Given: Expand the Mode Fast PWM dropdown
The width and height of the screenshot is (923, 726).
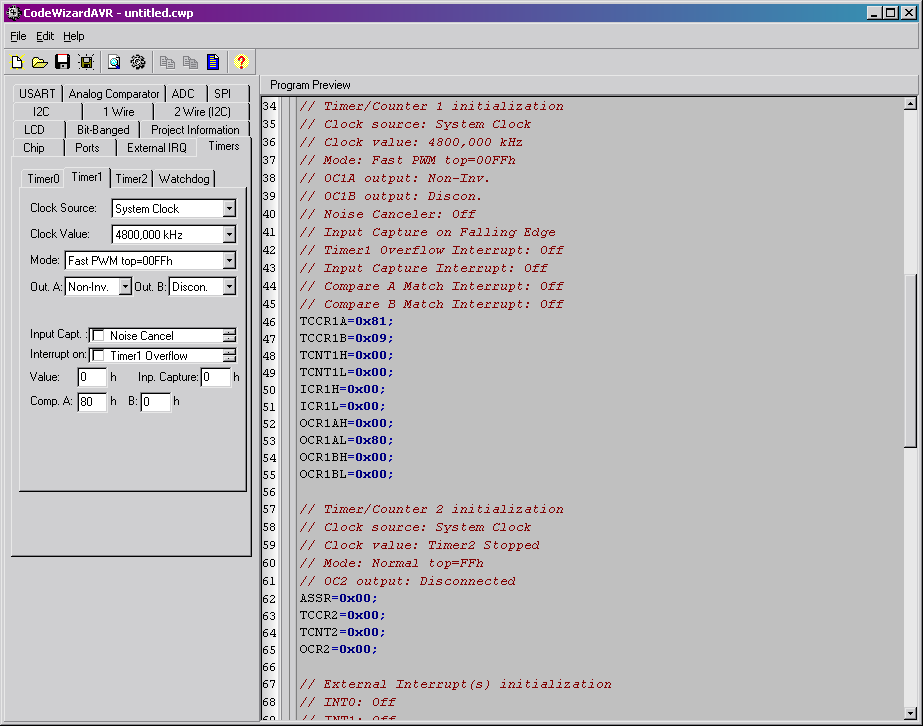Looking at the screenshot, I should click(229, 261).
